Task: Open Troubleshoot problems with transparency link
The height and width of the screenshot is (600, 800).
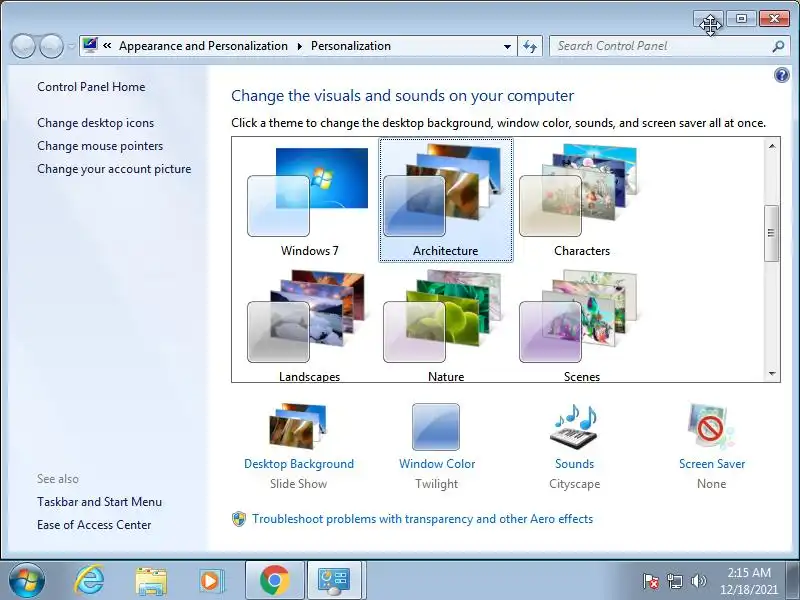Action: coord(422,519)
